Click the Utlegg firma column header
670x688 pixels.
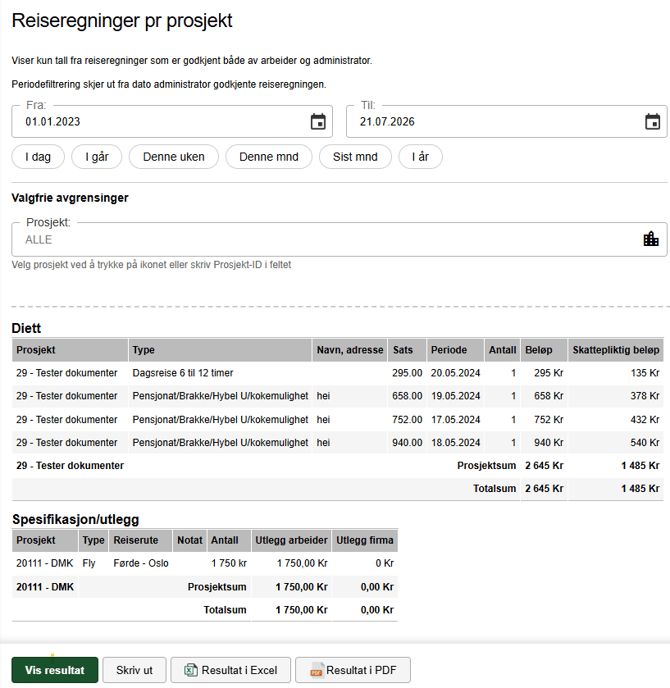pyautogui.click(x=365, y=540)
